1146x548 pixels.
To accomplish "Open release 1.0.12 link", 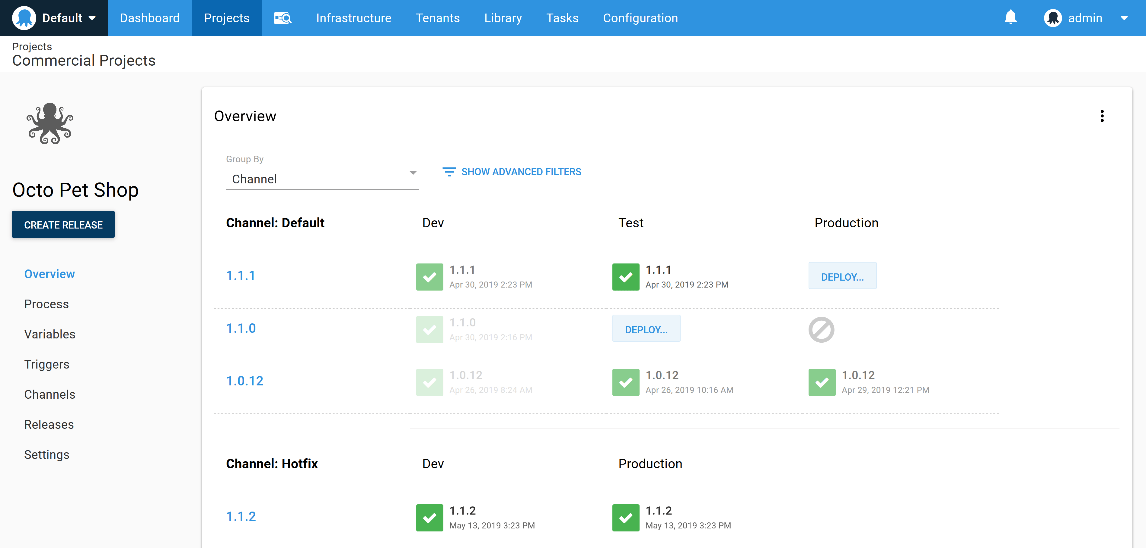I will point(244,381).
